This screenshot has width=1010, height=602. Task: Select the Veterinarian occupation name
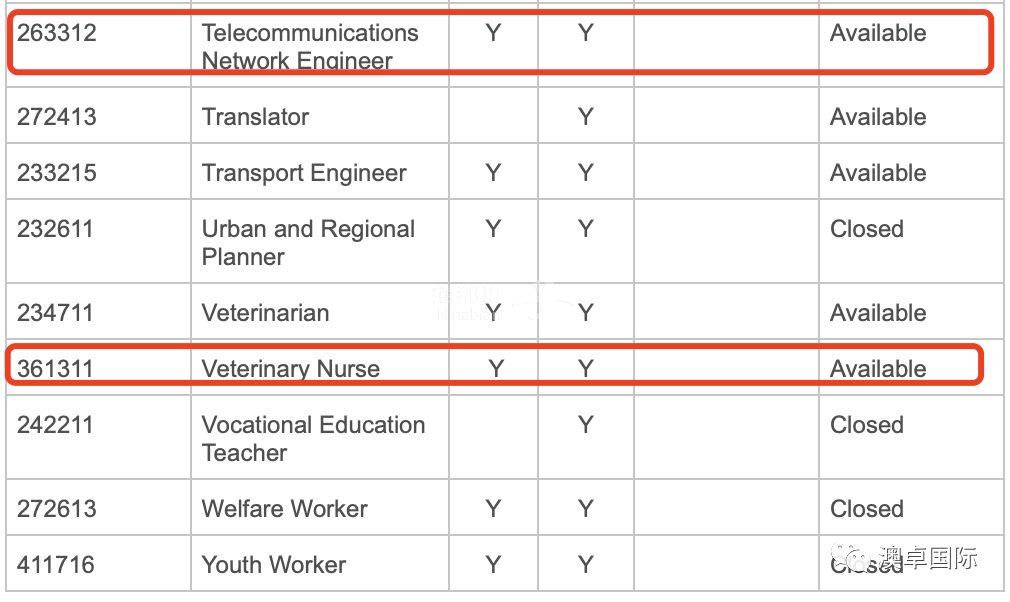click(265, 312)
